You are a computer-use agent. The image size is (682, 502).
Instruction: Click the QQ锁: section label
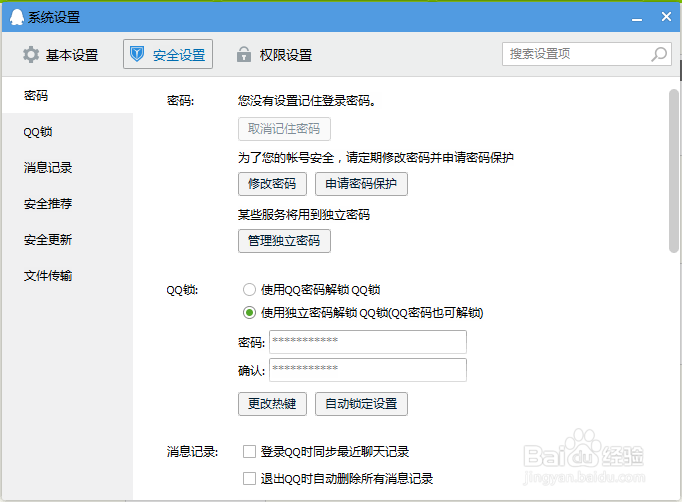(182, 290)
